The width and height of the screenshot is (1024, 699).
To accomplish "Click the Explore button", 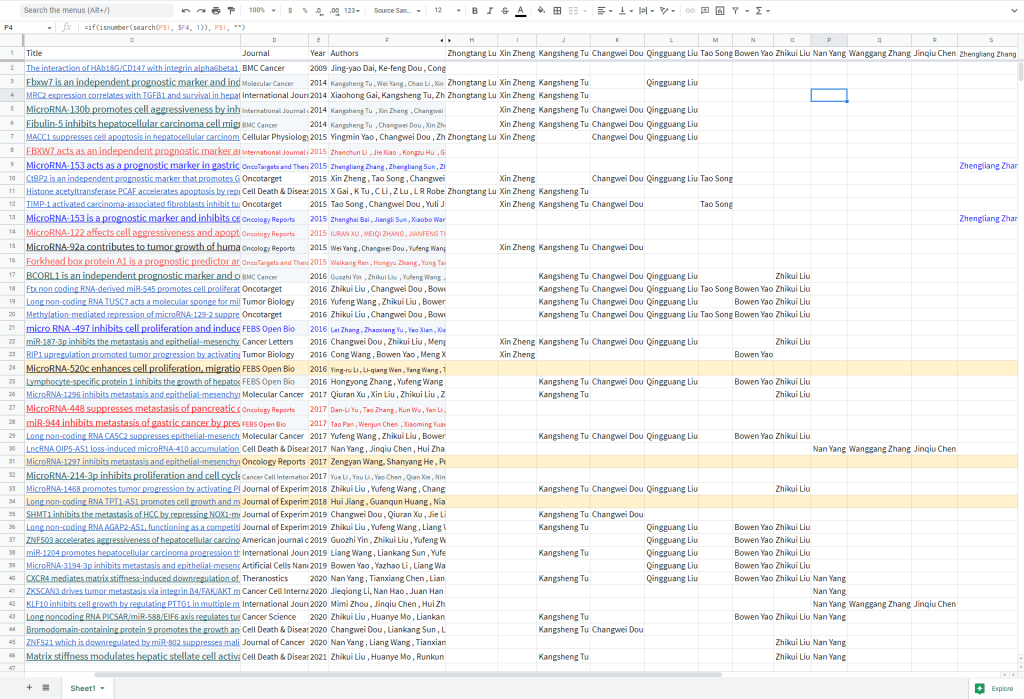I will pyautogui.click(x=994, y=688).
